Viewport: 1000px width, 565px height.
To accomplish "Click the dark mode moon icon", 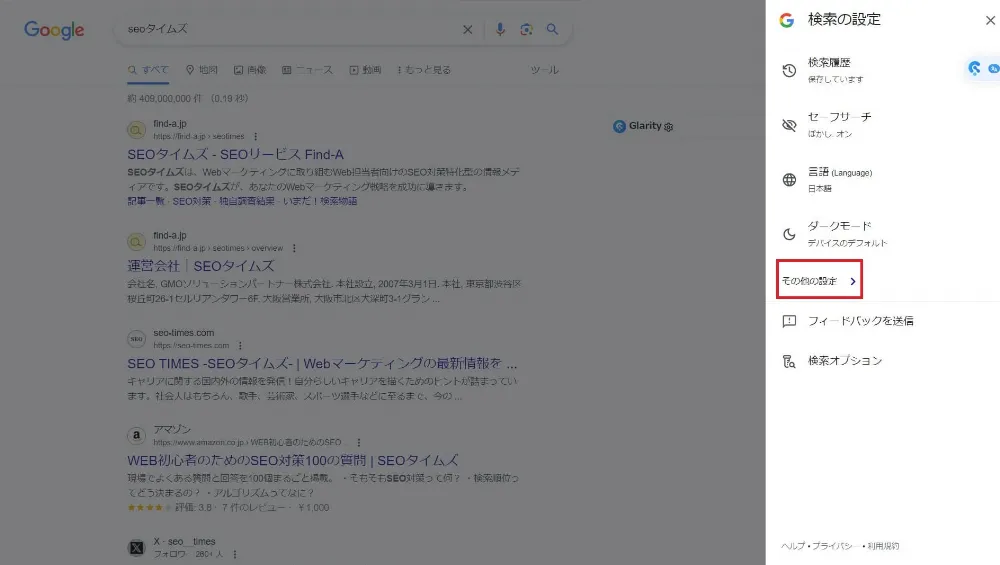I will tap(789, 234).
